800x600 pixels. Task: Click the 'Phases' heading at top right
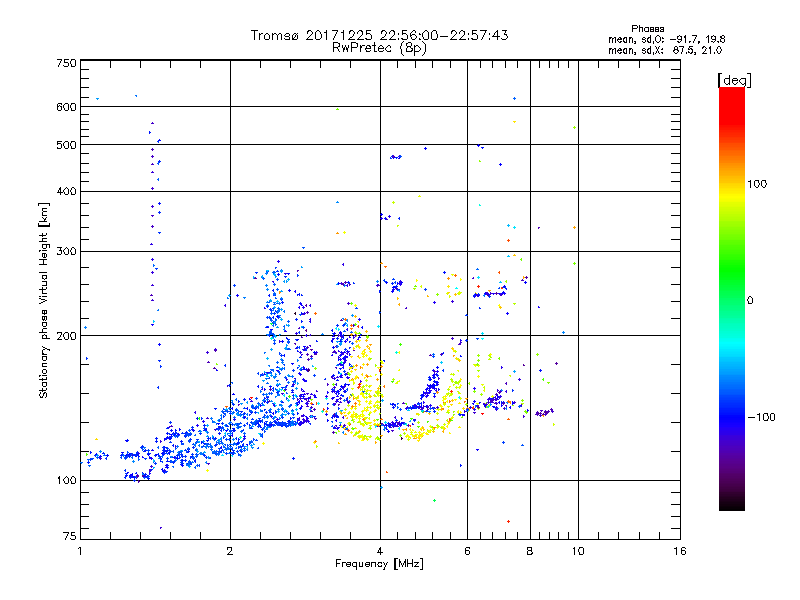tap(647, 29)
